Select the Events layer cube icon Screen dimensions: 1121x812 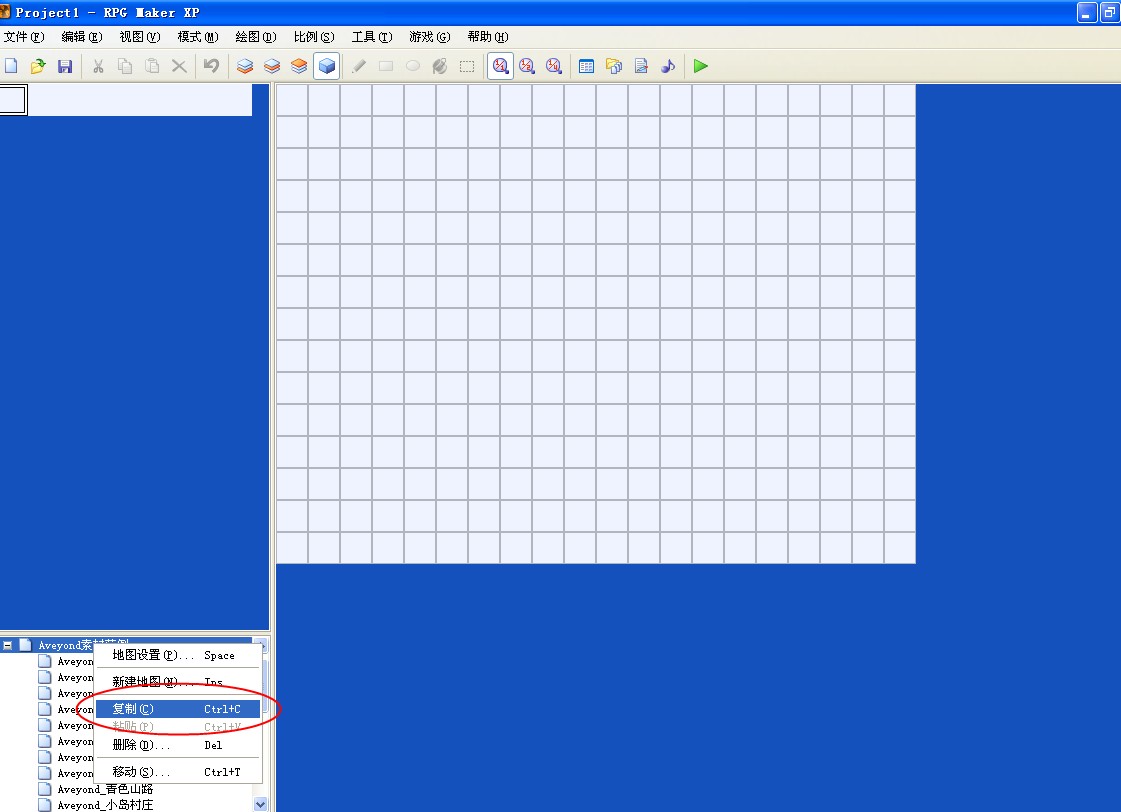pyautogui.click(x=327, y=66)
